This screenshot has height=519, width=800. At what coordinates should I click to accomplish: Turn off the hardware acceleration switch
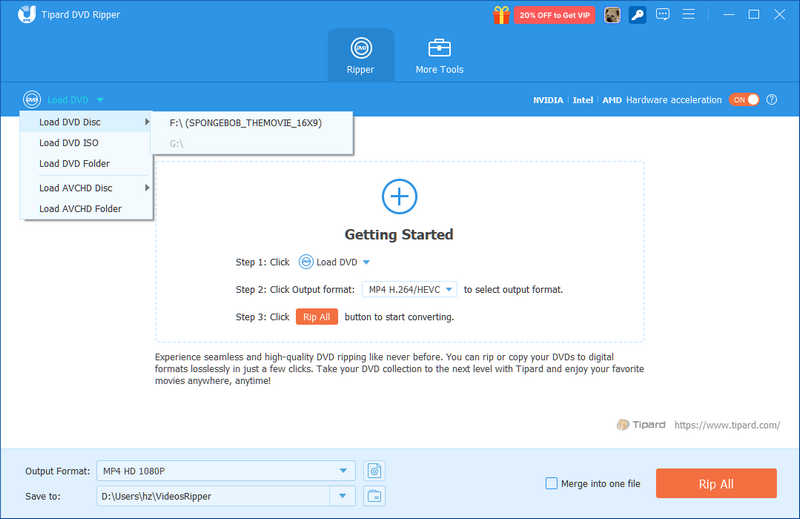(744, 100)
